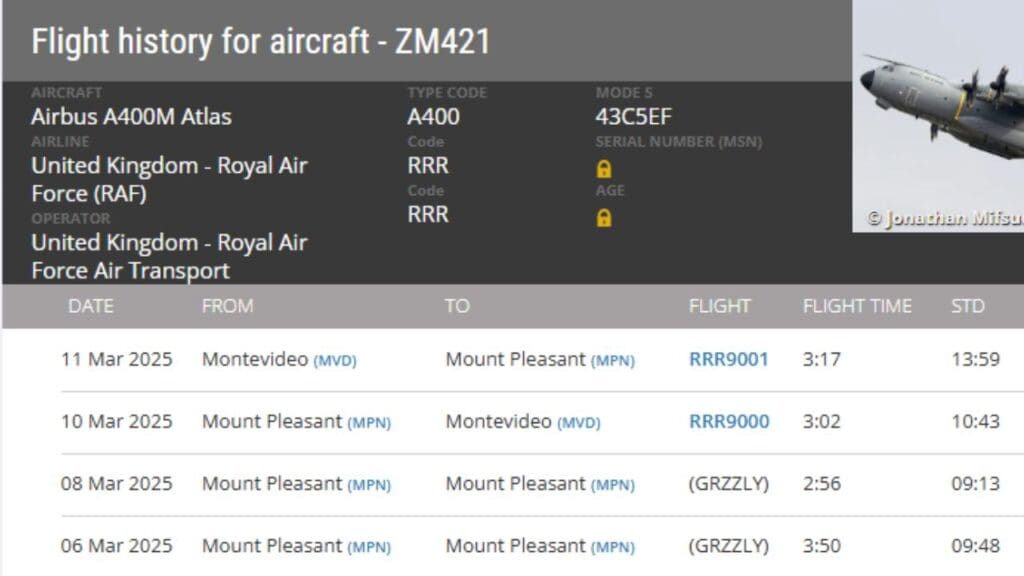Click MPN origin code in 06 Mar row

coord(368,547)
